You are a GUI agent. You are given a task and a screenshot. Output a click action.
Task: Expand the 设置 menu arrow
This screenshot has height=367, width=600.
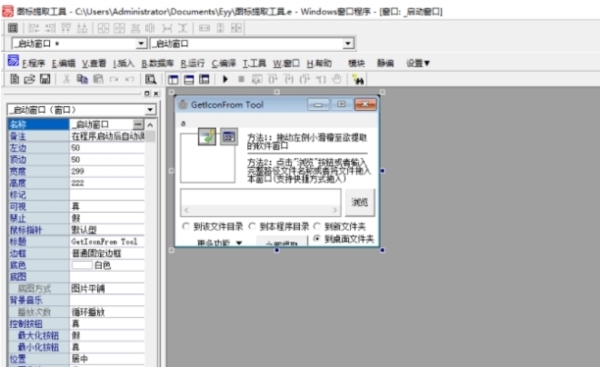427,63
